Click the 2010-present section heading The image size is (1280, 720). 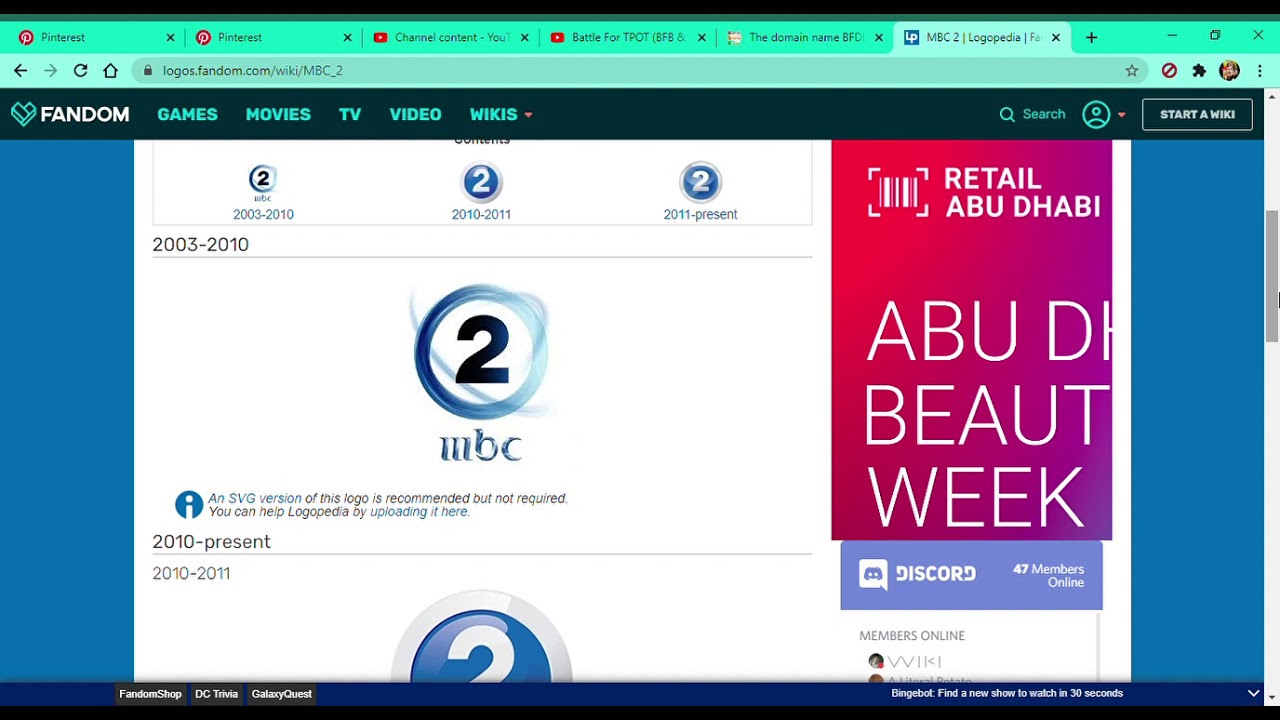click(x=211, y=541)
